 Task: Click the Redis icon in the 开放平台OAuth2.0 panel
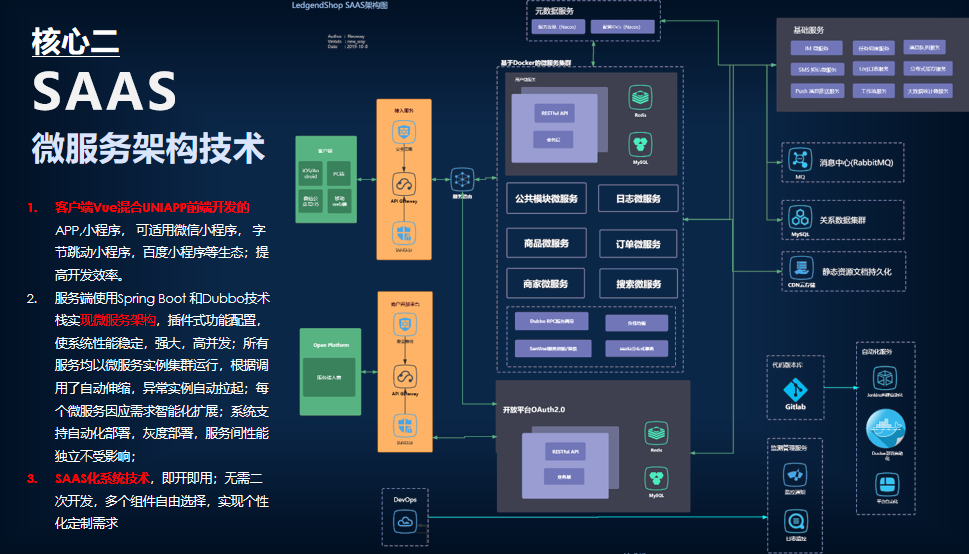click(x=656, y=434)
